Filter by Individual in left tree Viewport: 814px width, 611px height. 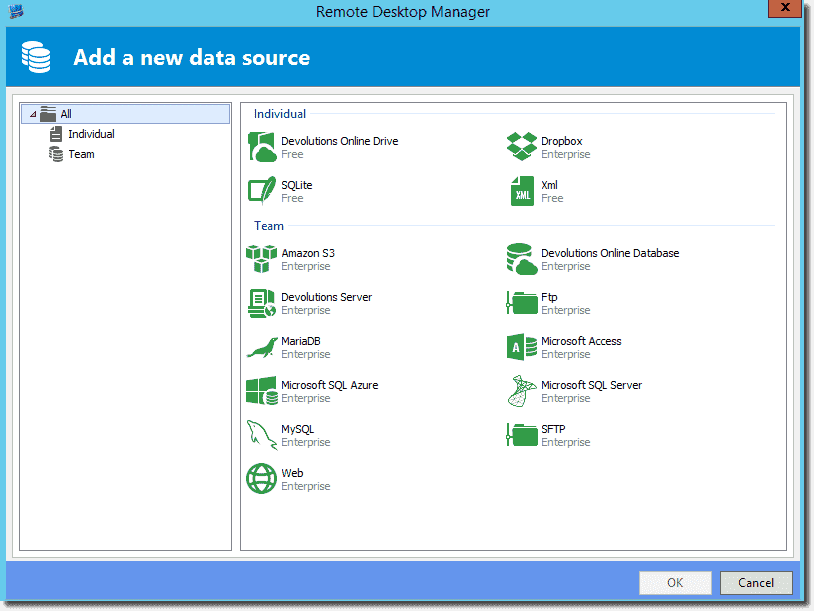pyautogui.click(x=91, y=134)
